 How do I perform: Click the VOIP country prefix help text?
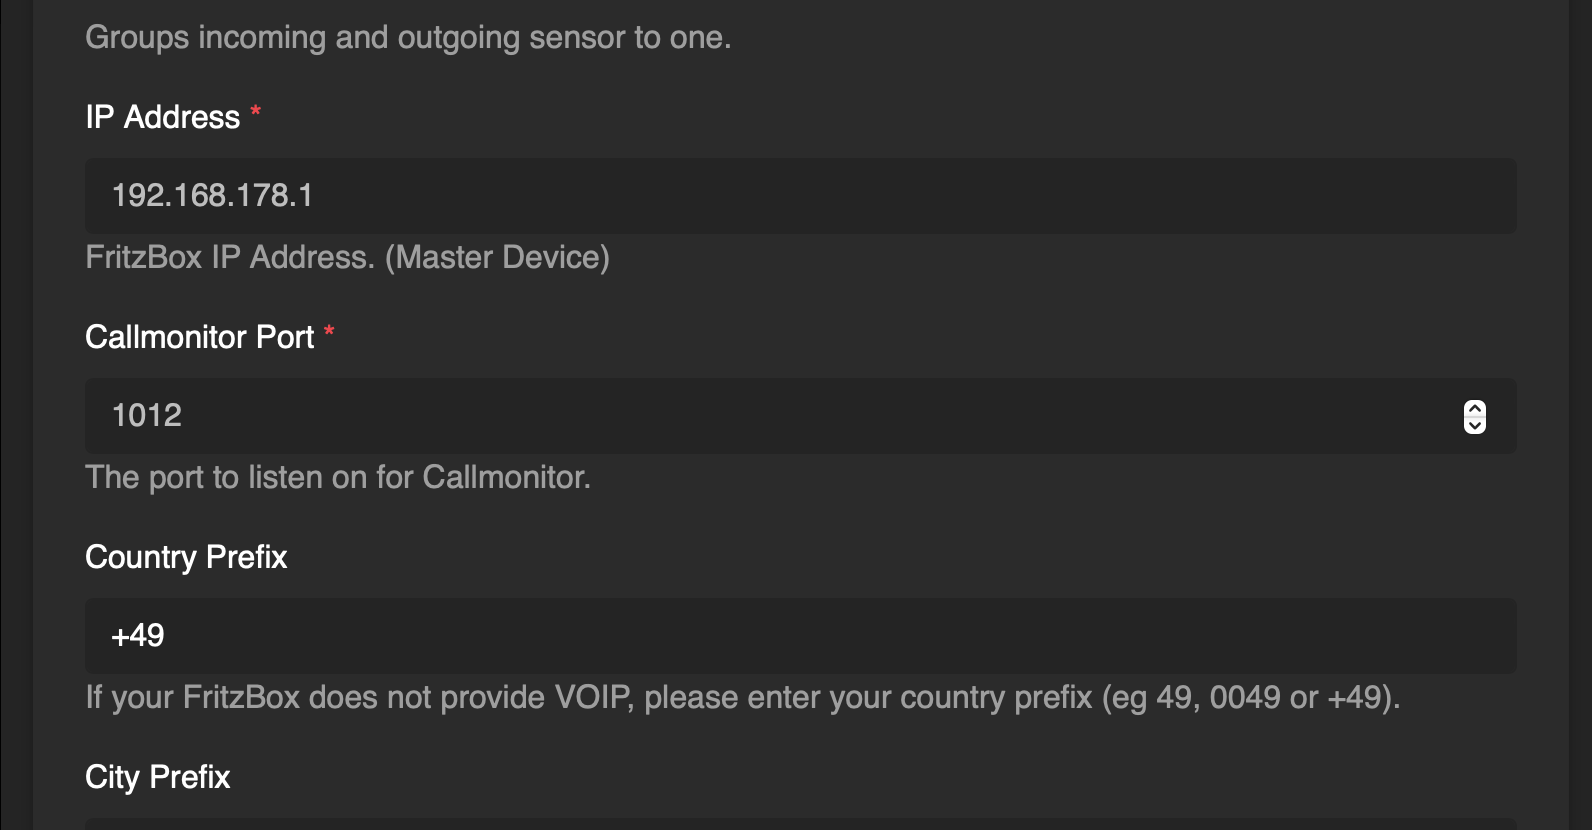pyautogui.click(x=742, y=697)
